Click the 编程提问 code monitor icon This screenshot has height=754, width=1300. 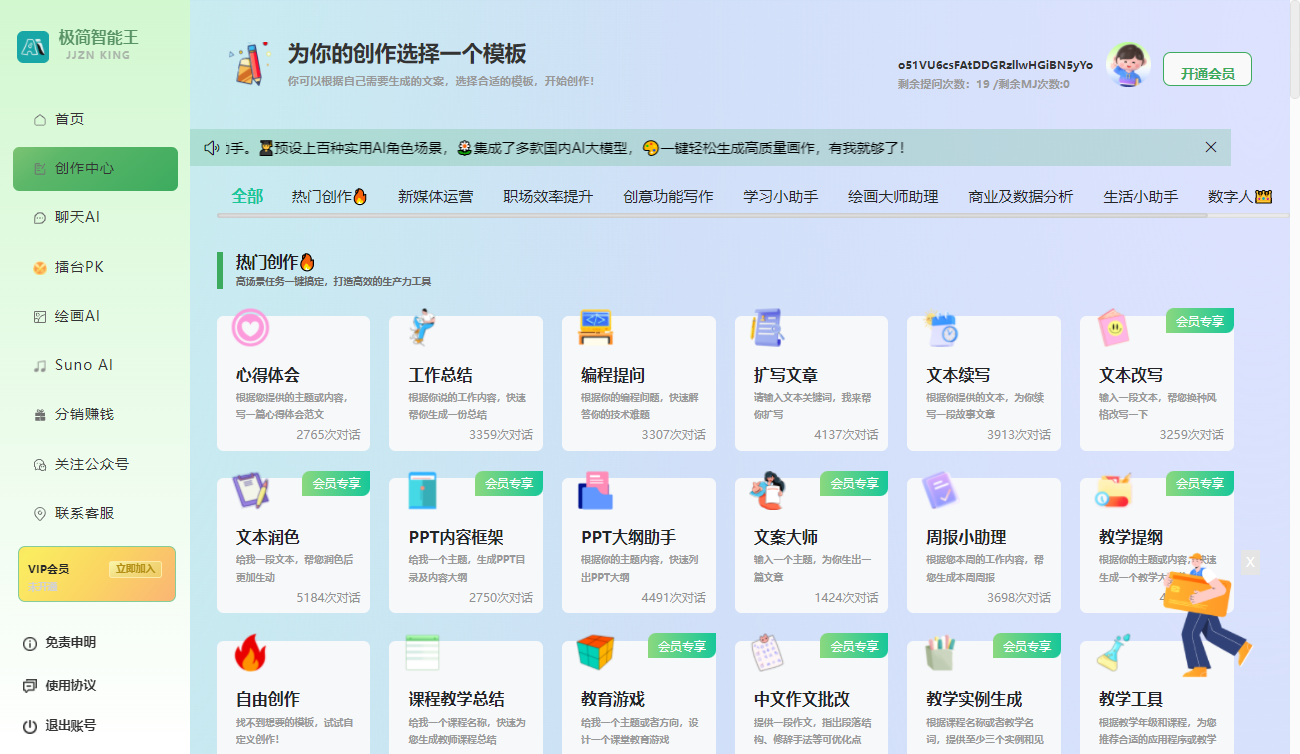pos(596,326)
